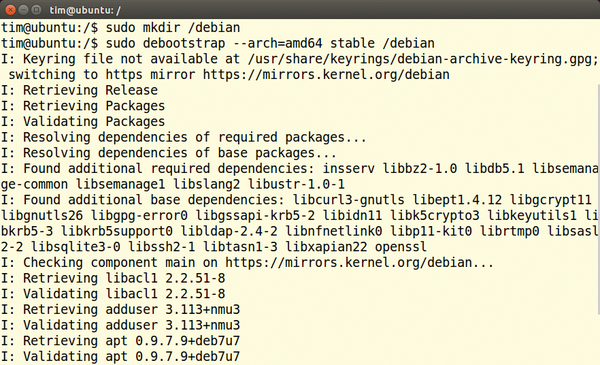Click the 'libcurl3-gnutls' package name
The width and height of the screenshot is (600, 365).
pos(349,200)
